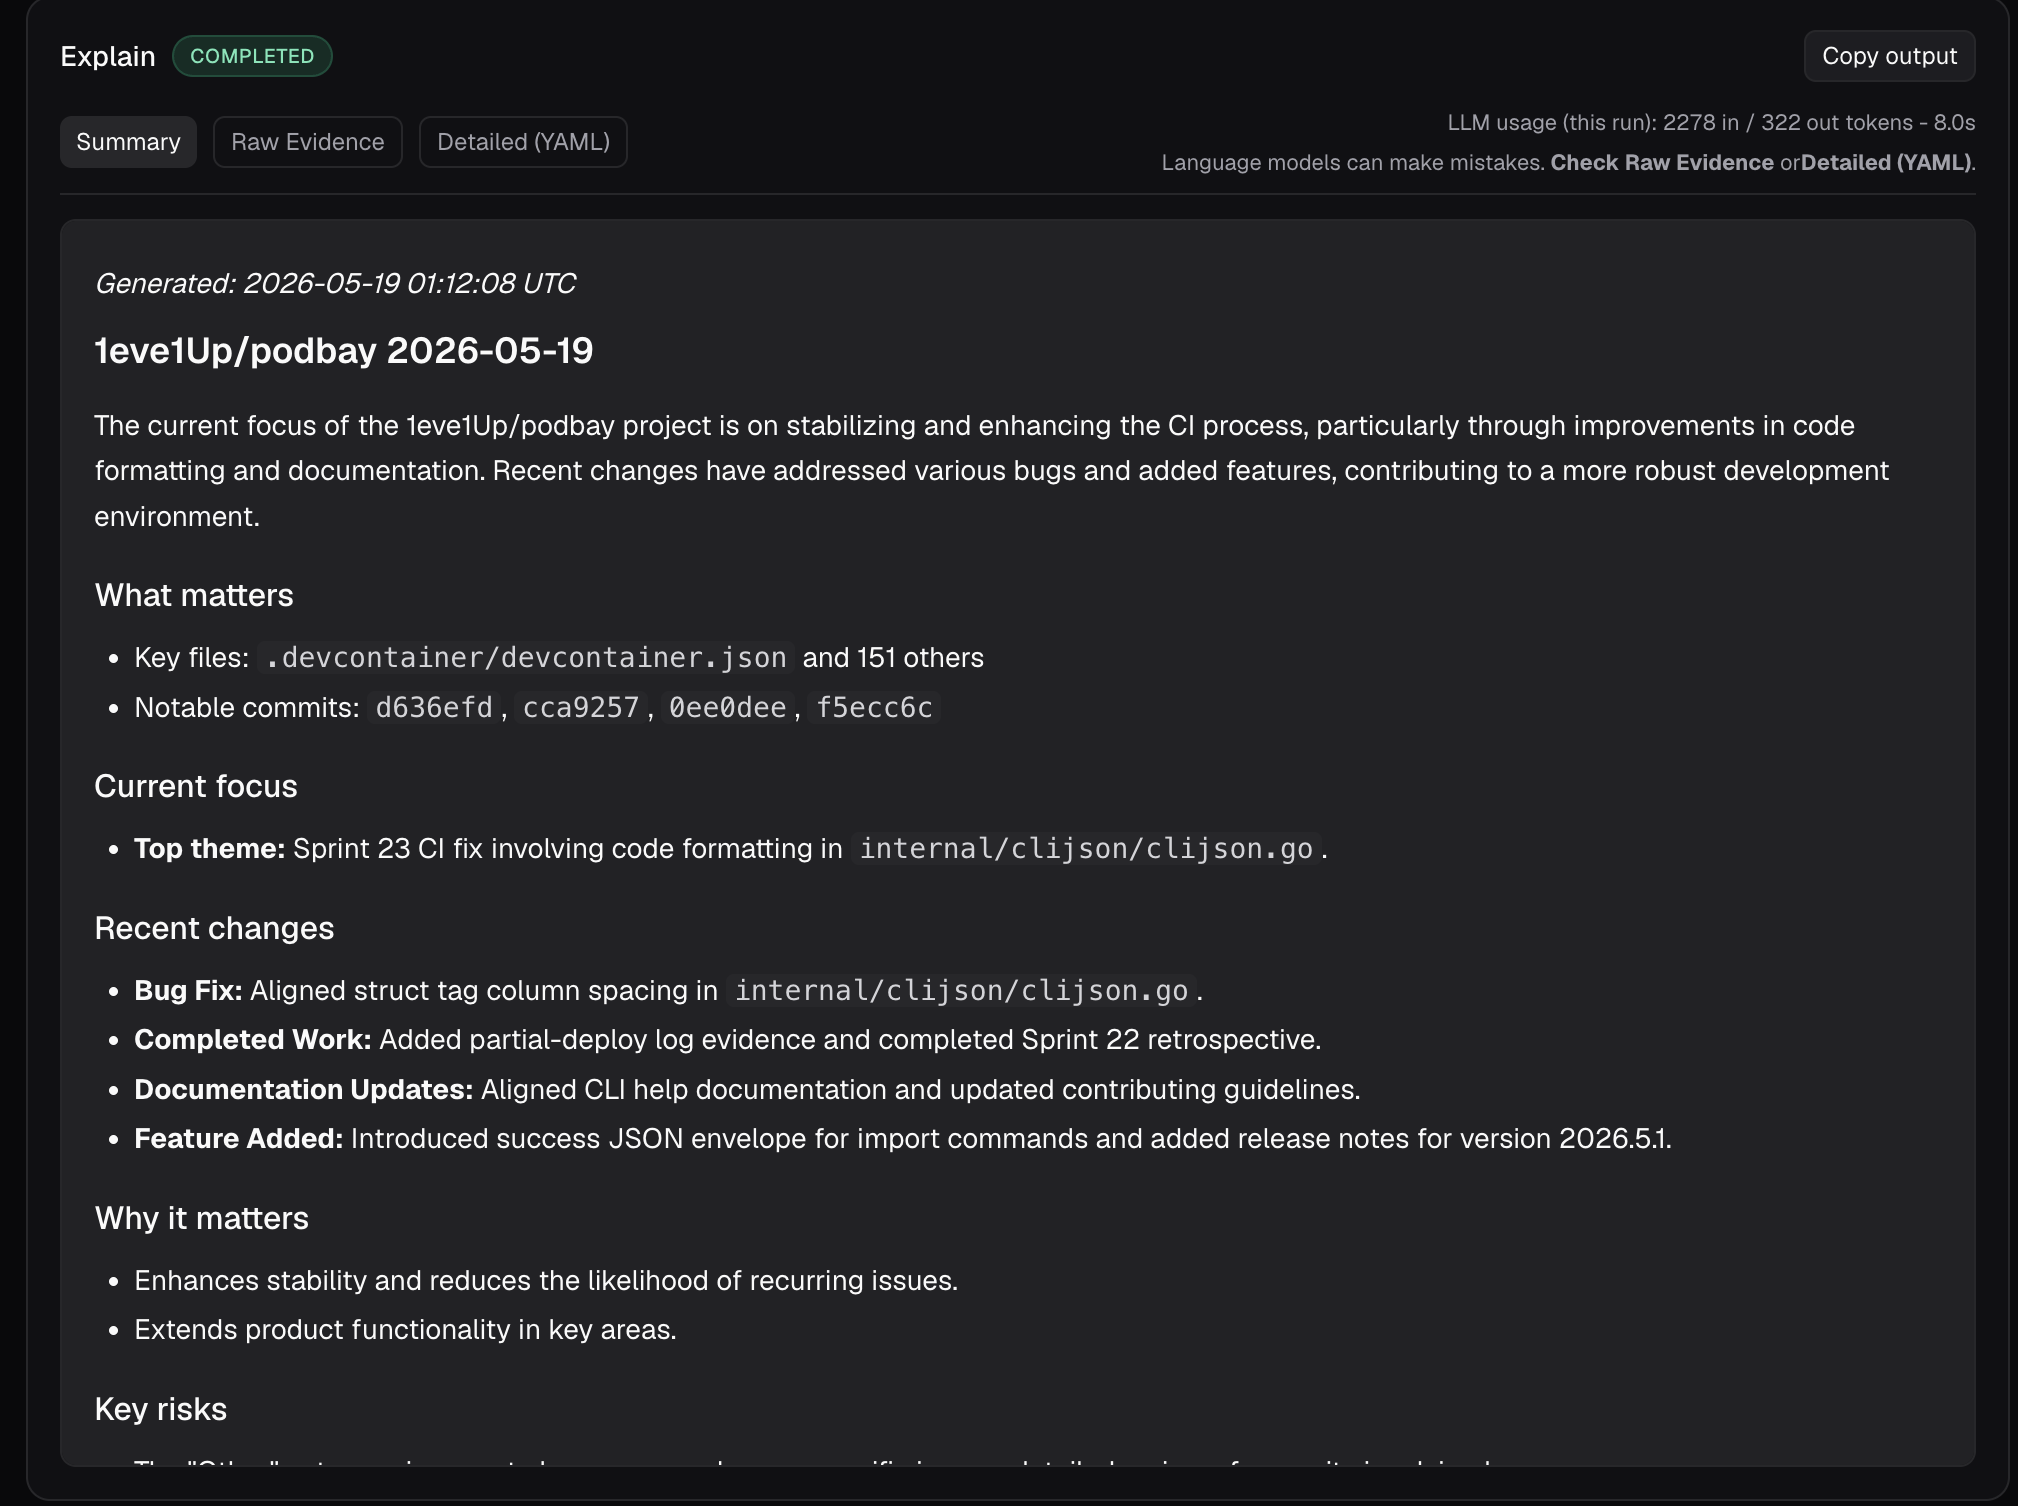
Task: Click the 'Key risks' heading
Action: (x=161, y=1409)
